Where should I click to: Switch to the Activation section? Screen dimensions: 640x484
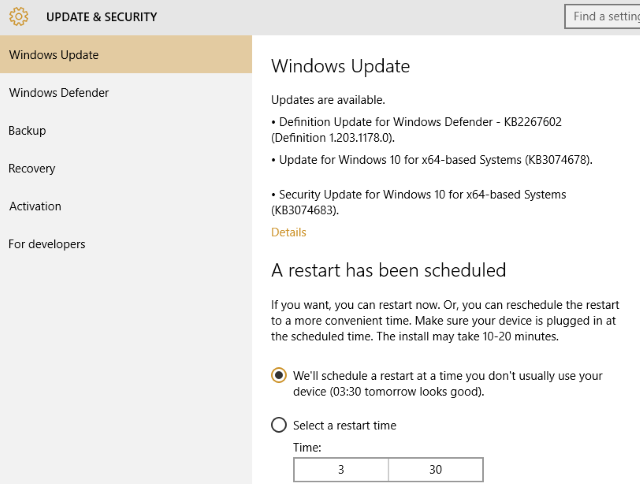pyautogui.click(x=35, y=207)
